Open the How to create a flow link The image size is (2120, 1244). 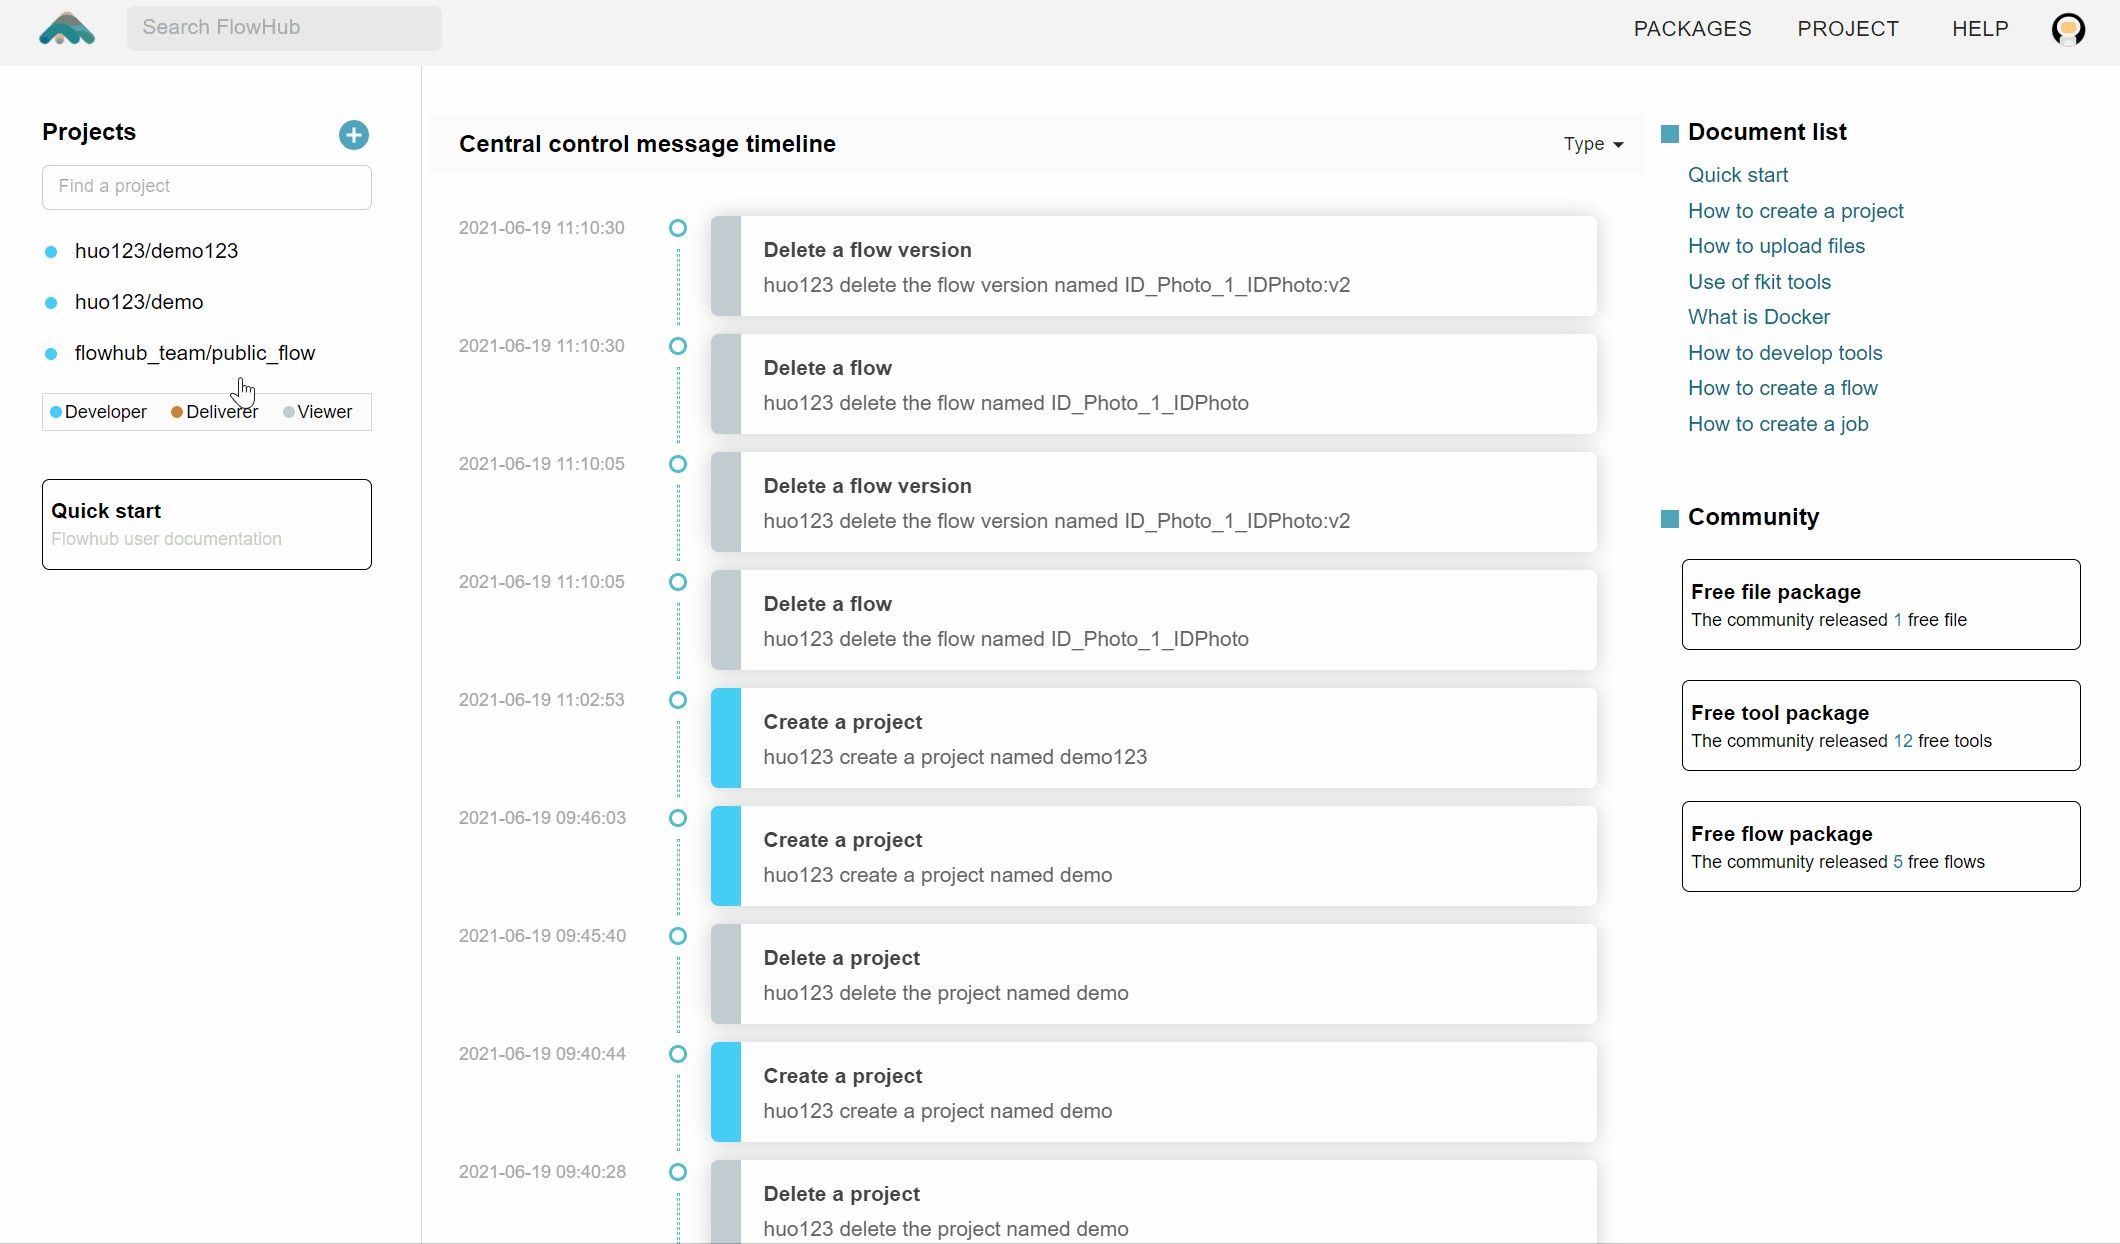(x=1783, y=388)
